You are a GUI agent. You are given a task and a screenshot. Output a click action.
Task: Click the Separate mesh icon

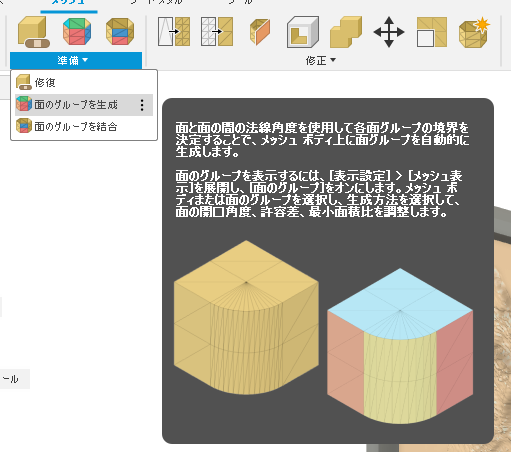[432, 32]
